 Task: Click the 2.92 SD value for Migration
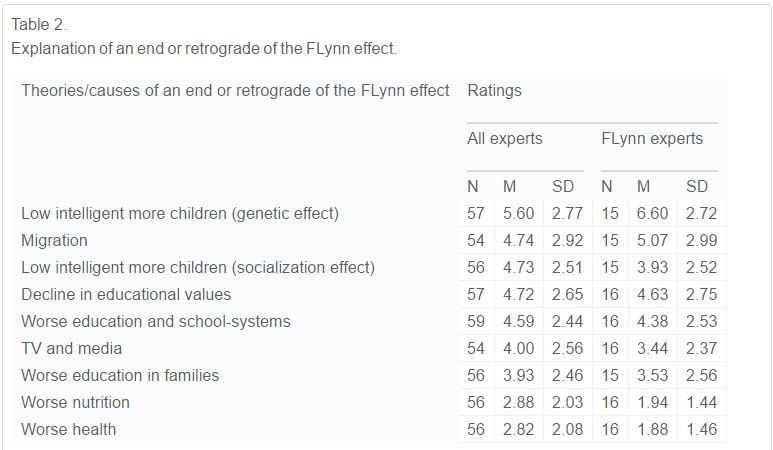click(567, 240)
